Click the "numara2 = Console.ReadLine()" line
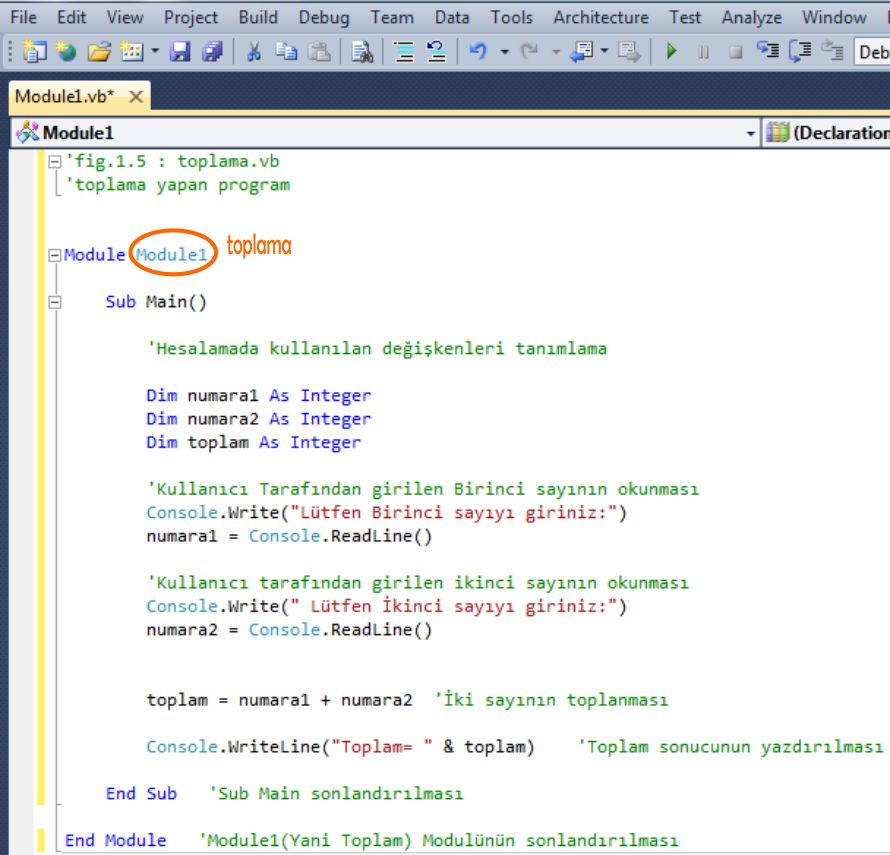This screenshot has height=855, width=890. pyautogui.click(x=289, y=630)
